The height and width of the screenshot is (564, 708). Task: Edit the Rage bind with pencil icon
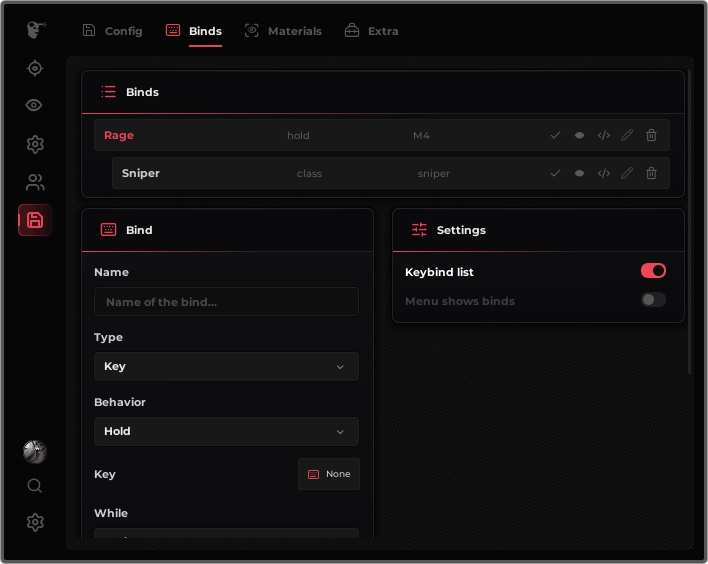click(x=627, y=135)
